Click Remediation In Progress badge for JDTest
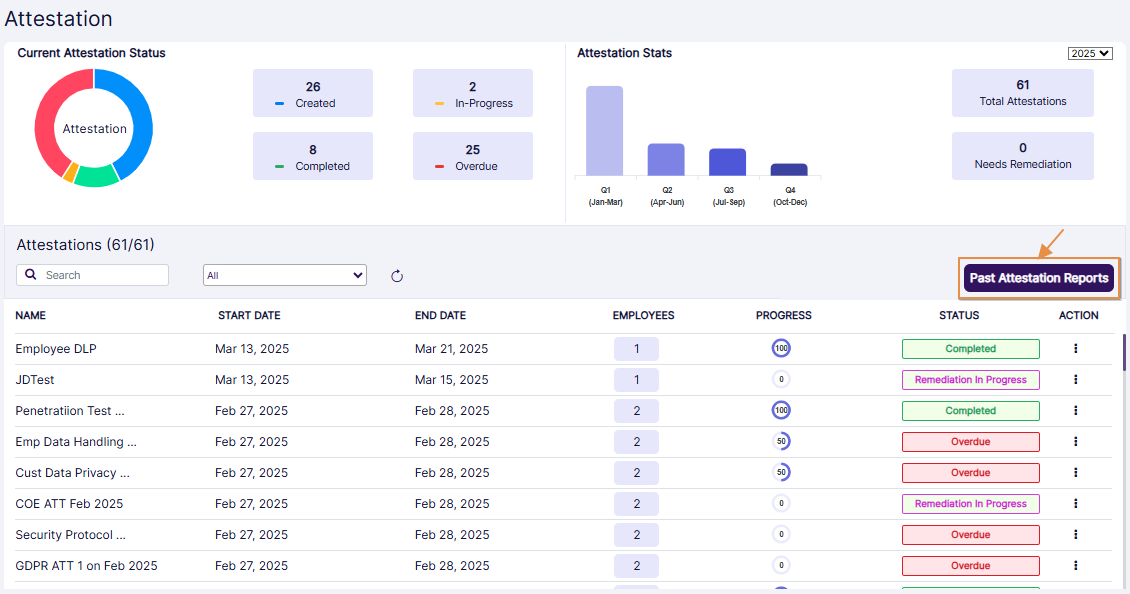The height and width of the screenshot is (594, 1130). coord(970,379)
